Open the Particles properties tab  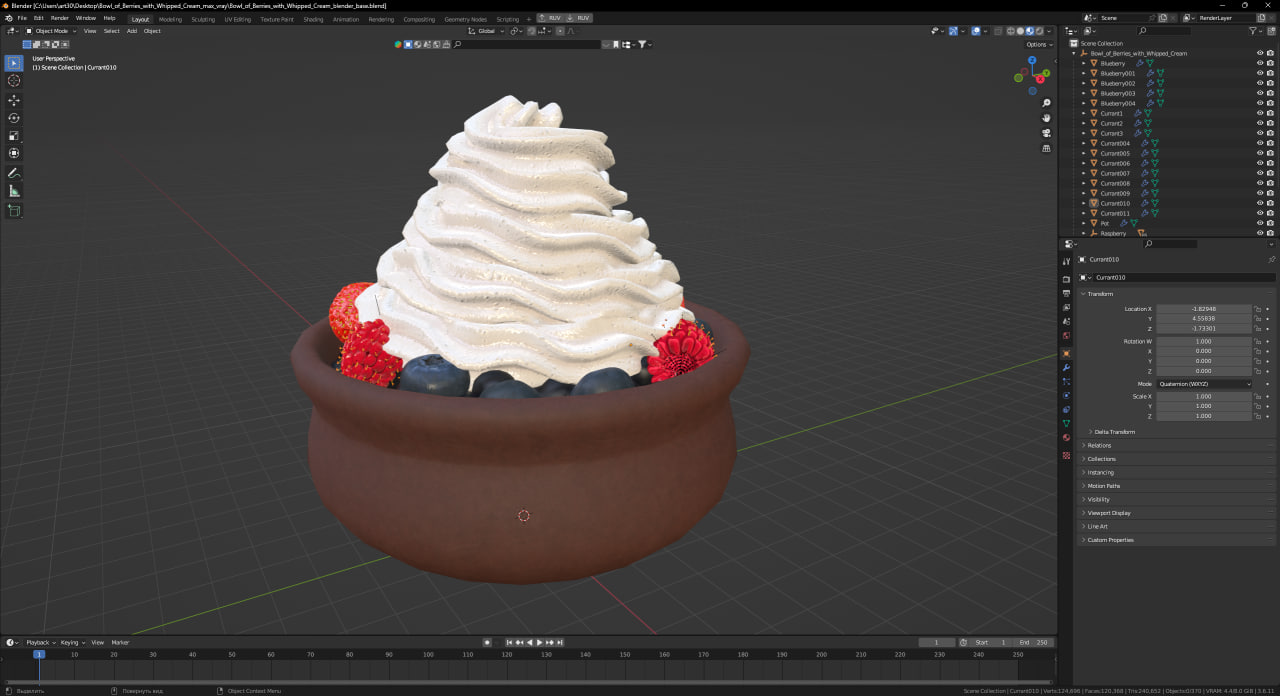click(x=1066, y=381)
